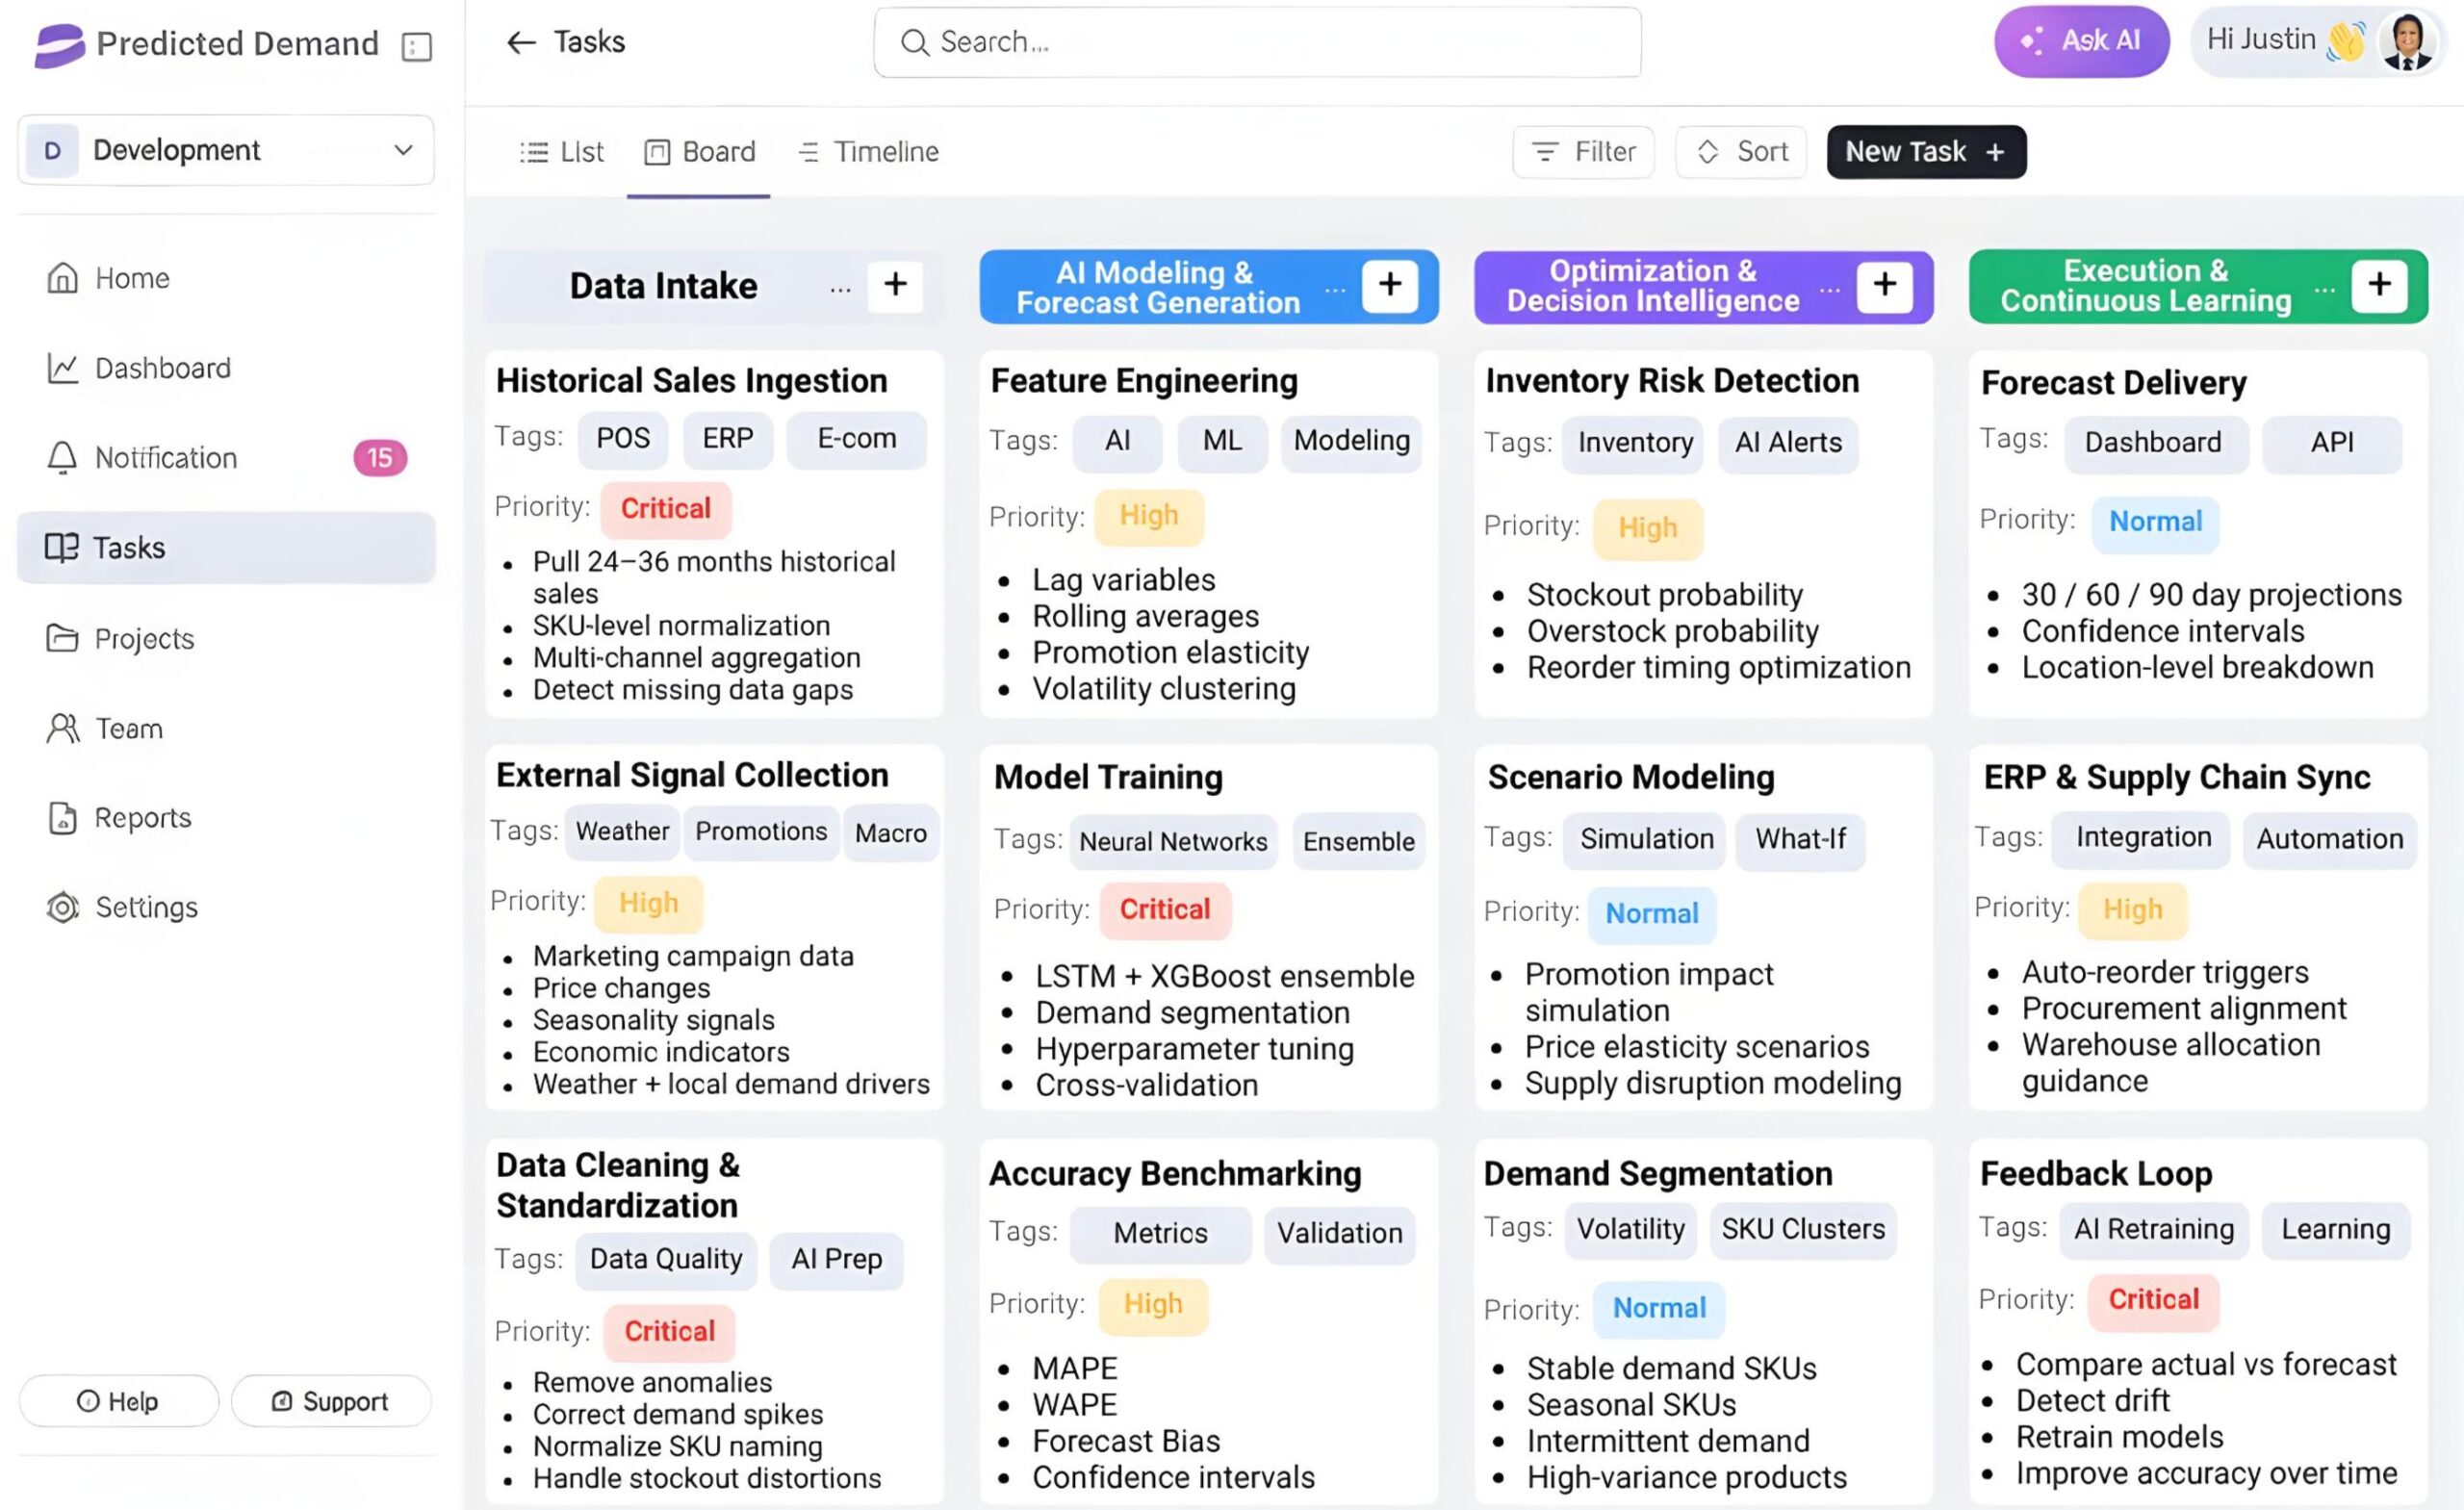Click the New Task button
Image resolution: width=2464 pixels, height=1510 pixels.
(x=1926, y=152)
